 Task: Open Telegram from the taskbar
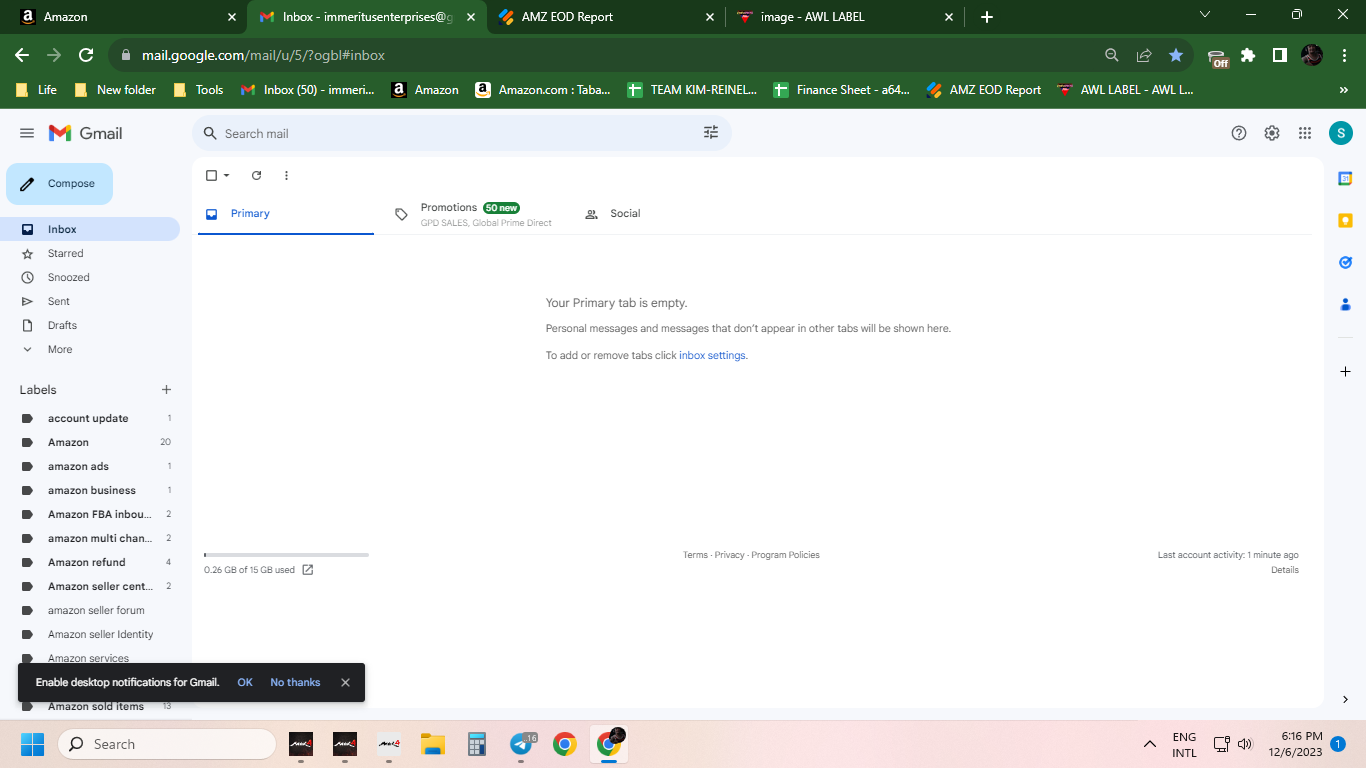[x=521, y=744]
